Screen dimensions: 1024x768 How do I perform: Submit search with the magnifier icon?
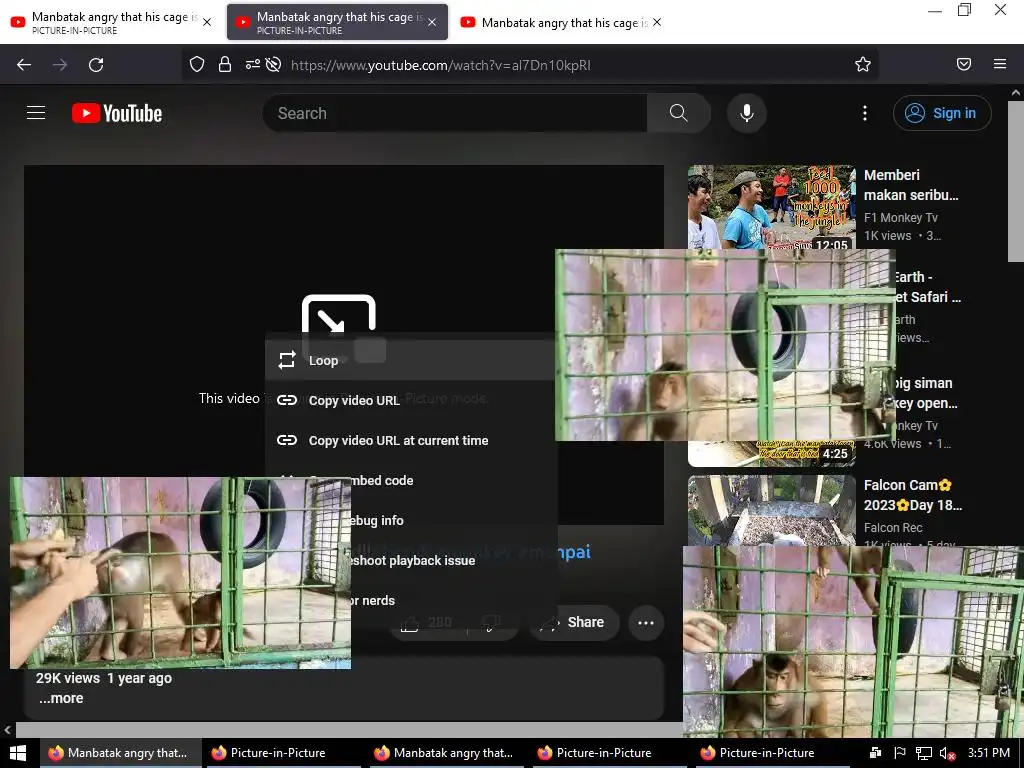click(679, 113)
